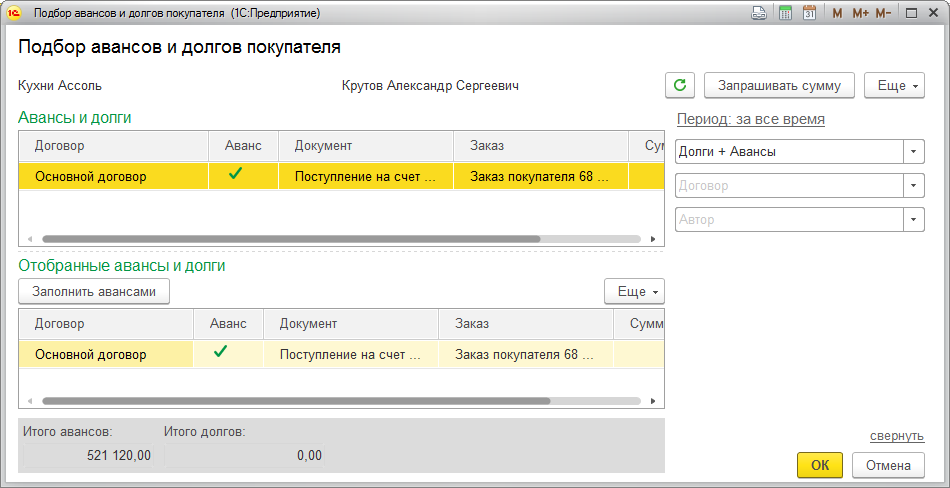Toggle Аванс checkmark in selected advances row

(x=221, y=352)
